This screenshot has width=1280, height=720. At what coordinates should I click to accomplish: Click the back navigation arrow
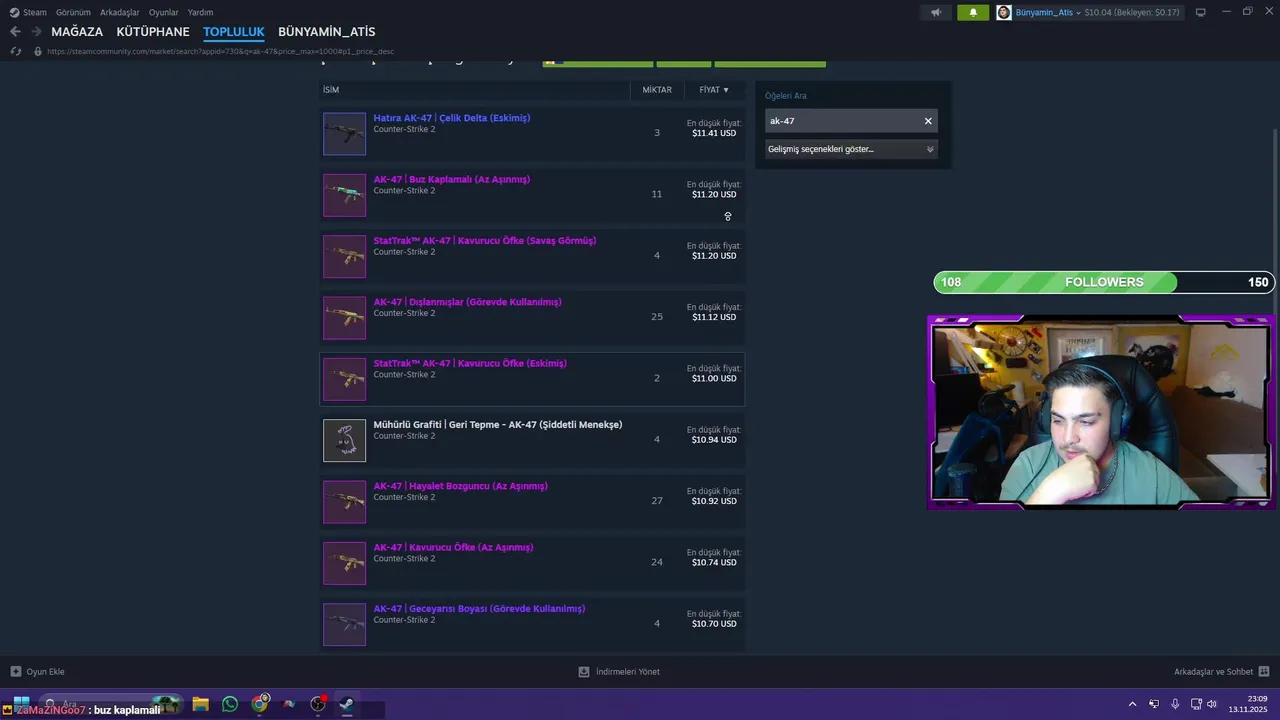[x=15, y=32]
